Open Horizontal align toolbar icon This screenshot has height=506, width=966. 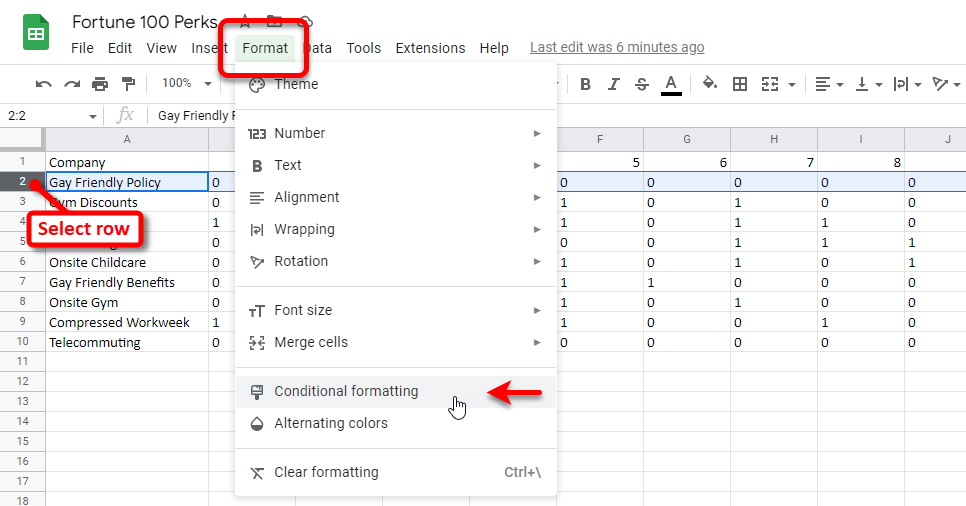coord(822,84)
